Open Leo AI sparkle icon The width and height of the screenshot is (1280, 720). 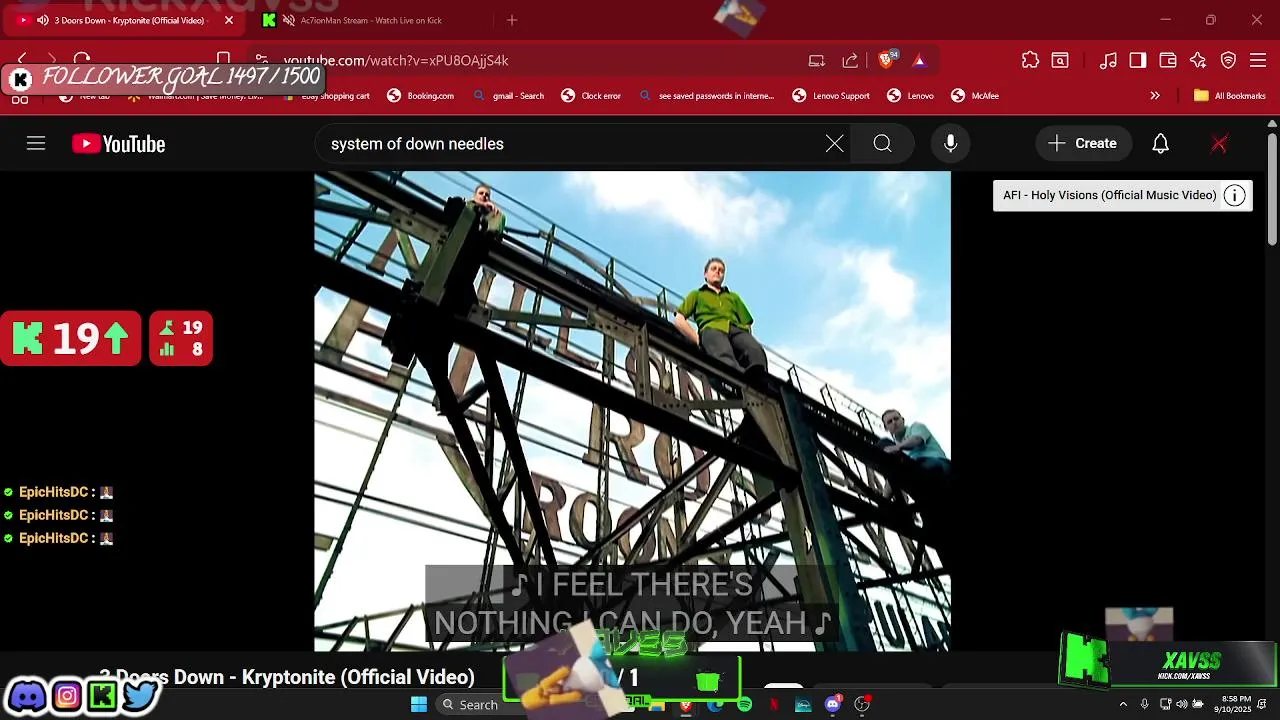pyautogui.click(x=1198, y=60)
